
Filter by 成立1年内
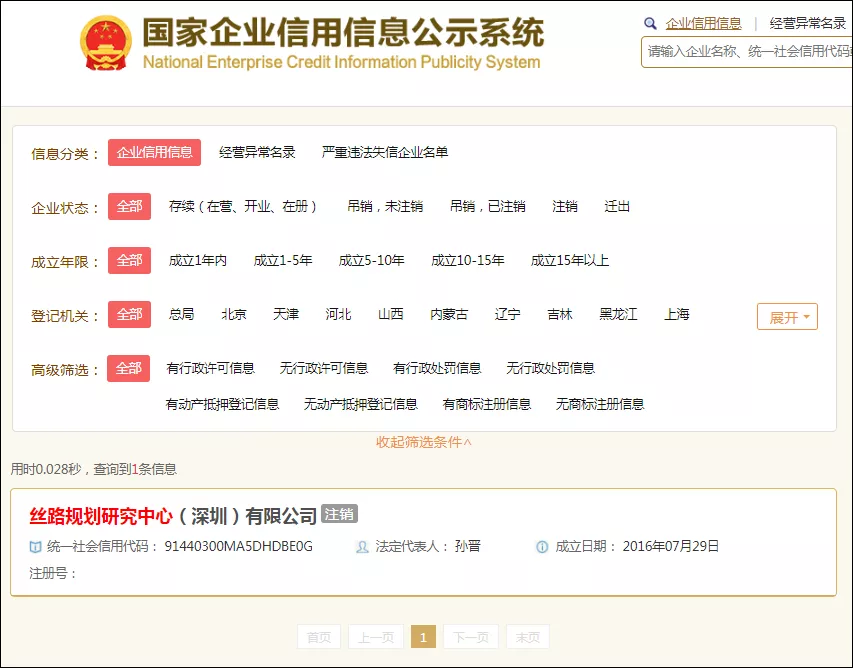(197, 261)
